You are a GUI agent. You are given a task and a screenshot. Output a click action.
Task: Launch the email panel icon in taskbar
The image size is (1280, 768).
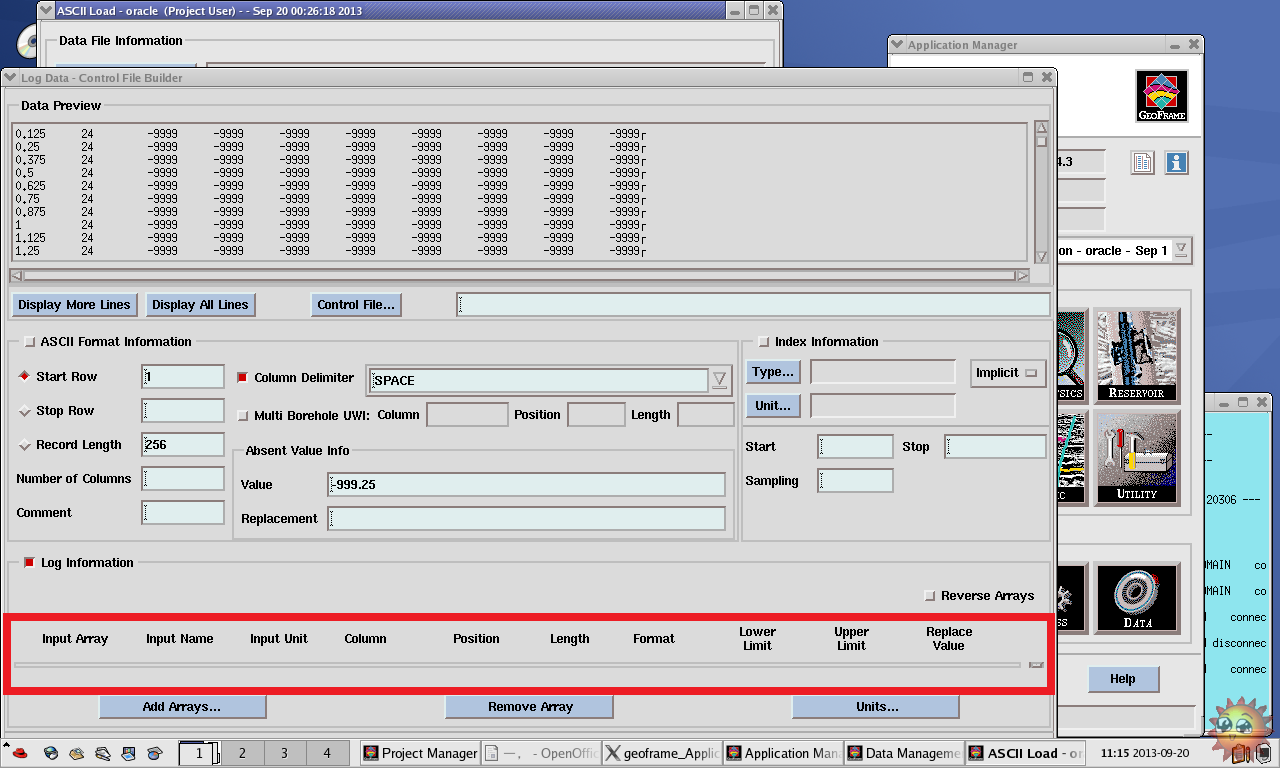pos(77,753)
